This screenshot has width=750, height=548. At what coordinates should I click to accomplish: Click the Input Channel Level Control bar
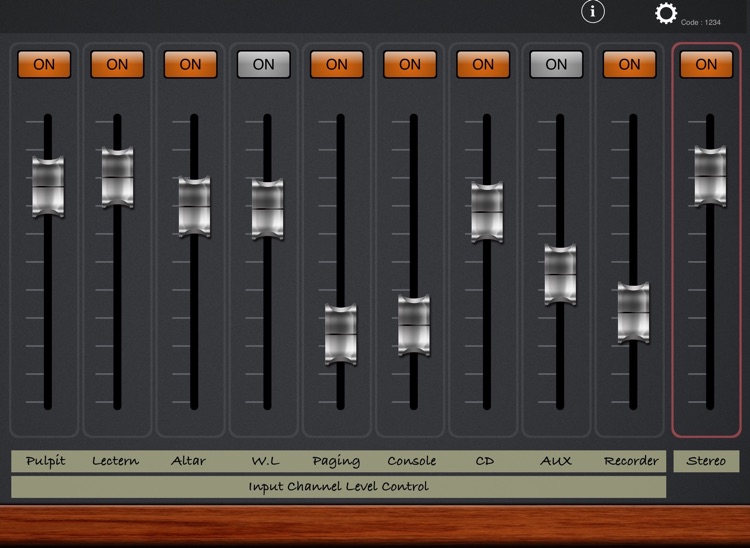click(x=339, y=487)
